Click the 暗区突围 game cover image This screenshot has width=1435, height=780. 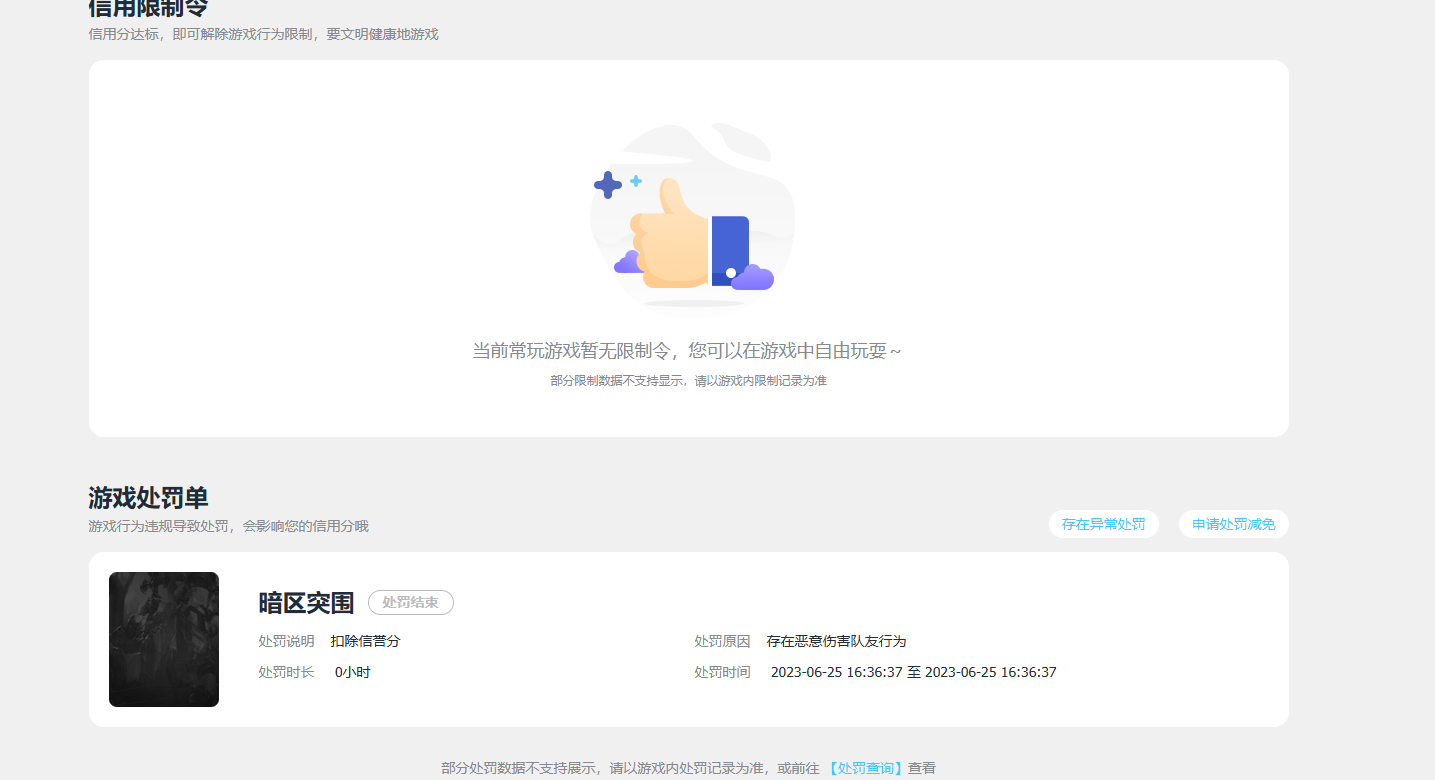163,639
